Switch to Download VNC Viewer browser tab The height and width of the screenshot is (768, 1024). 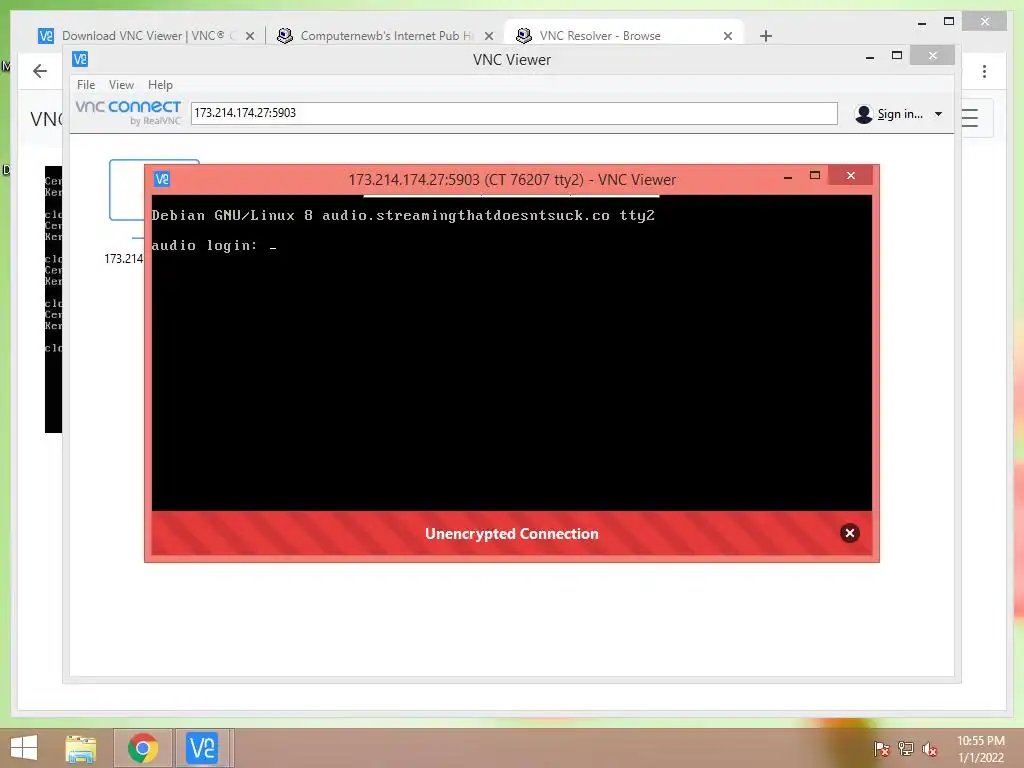tap(142, 36)
